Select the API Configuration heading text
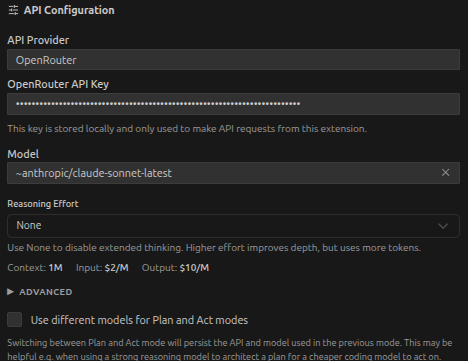Viewport: 468px width, 361px height. tap(69, 10)
